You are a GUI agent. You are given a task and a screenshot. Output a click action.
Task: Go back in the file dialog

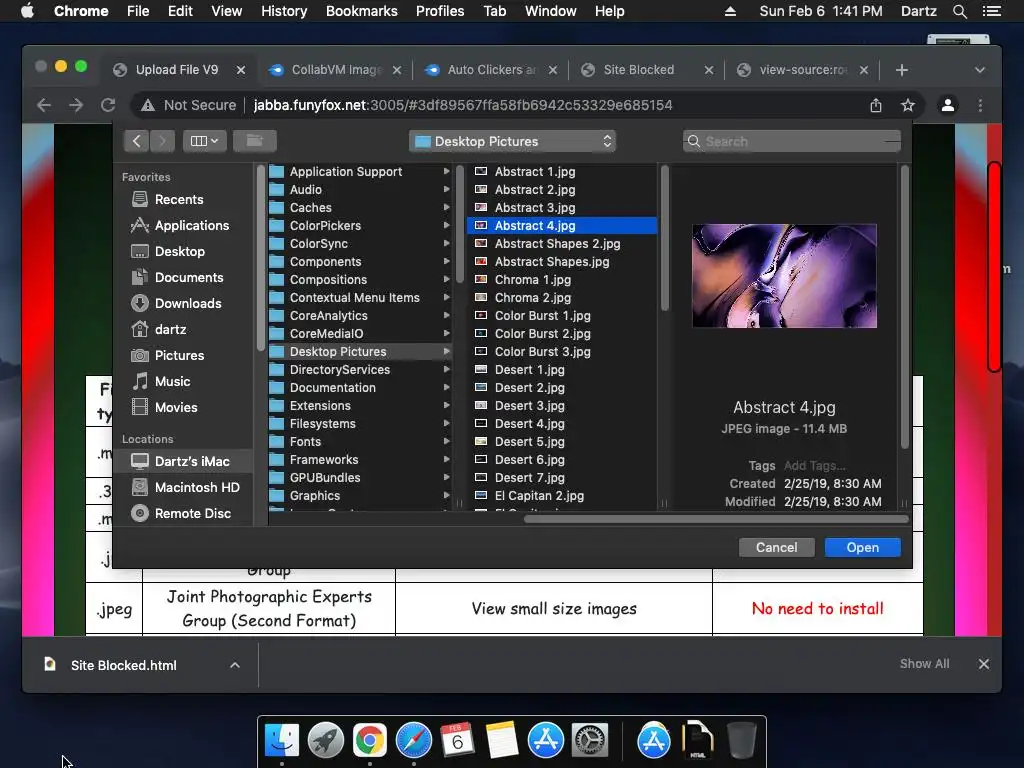(x=136, y=141)
